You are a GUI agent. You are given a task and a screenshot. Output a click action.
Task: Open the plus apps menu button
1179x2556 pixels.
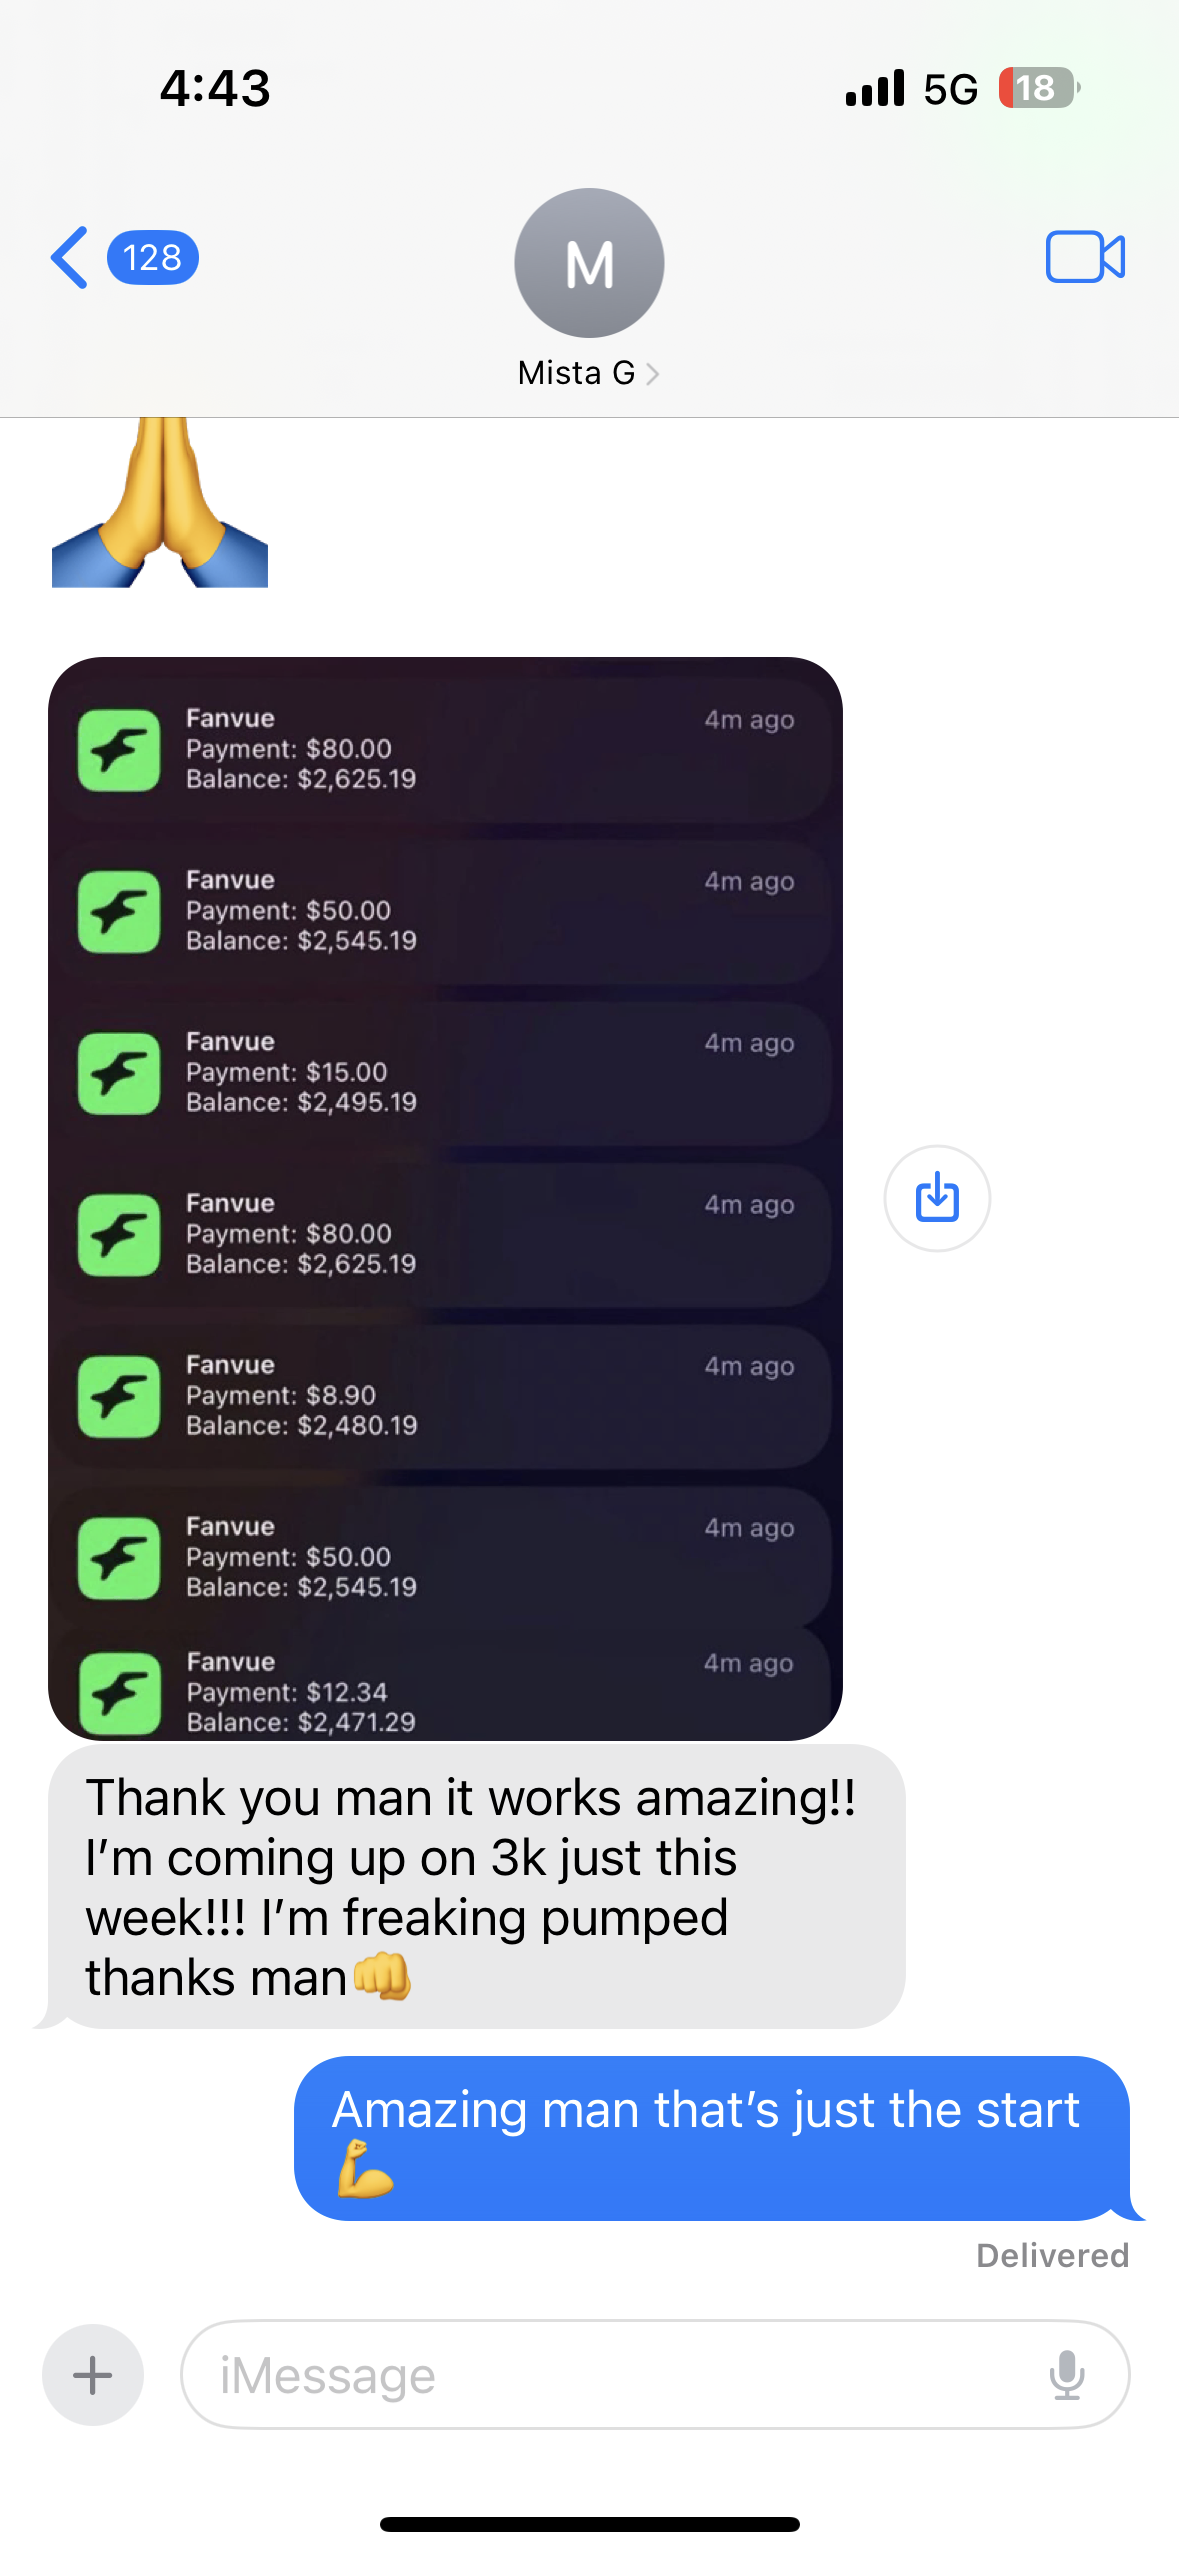(93, 2375)
